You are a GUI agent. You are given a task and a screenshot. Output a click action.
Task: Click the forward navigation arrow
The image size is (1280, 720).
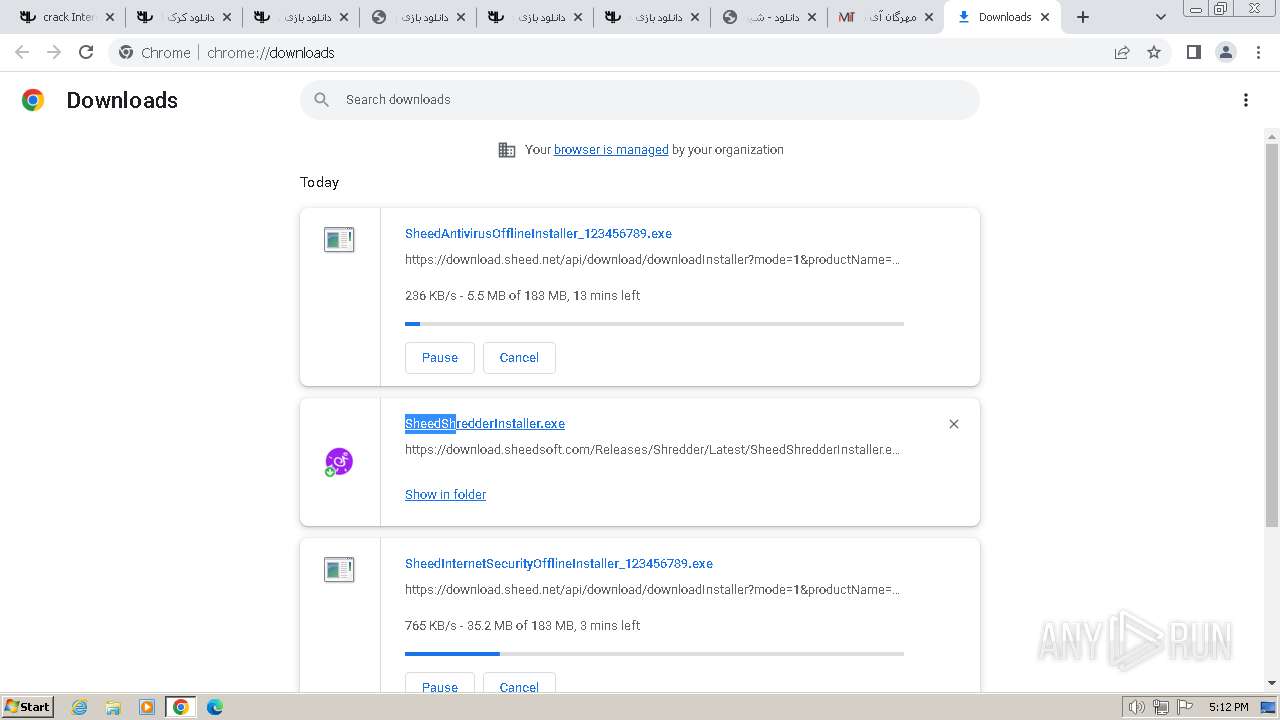(x=54, y=52)
